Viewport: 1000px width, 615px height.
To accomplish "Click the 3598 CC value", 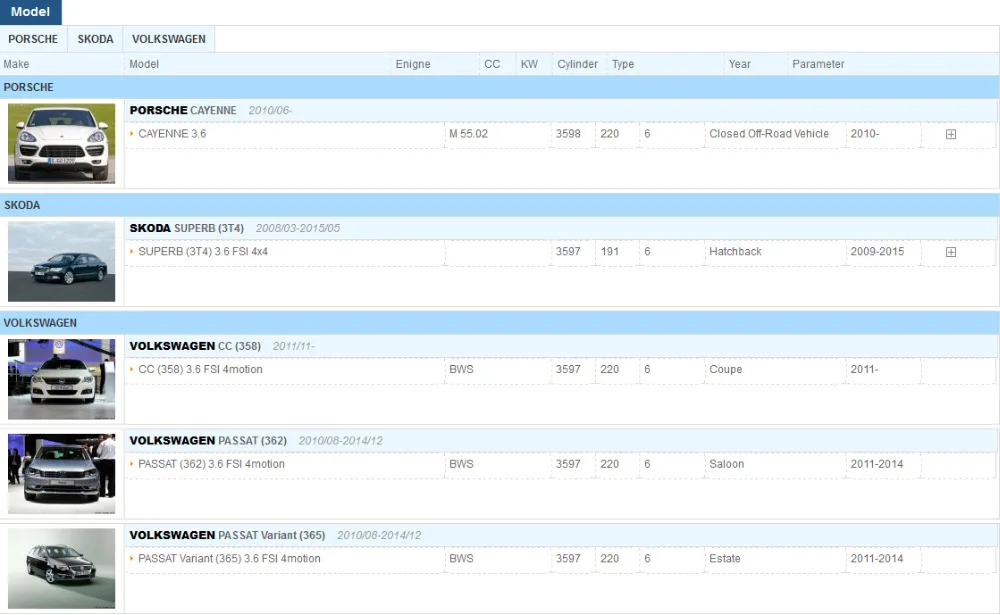I will tap(568, 134).
